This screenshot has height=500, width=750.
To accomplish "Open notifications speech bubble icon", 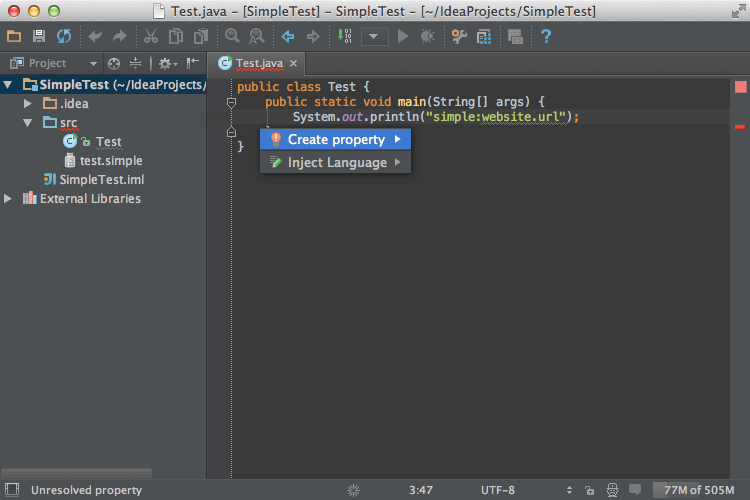I will point(635,489).
